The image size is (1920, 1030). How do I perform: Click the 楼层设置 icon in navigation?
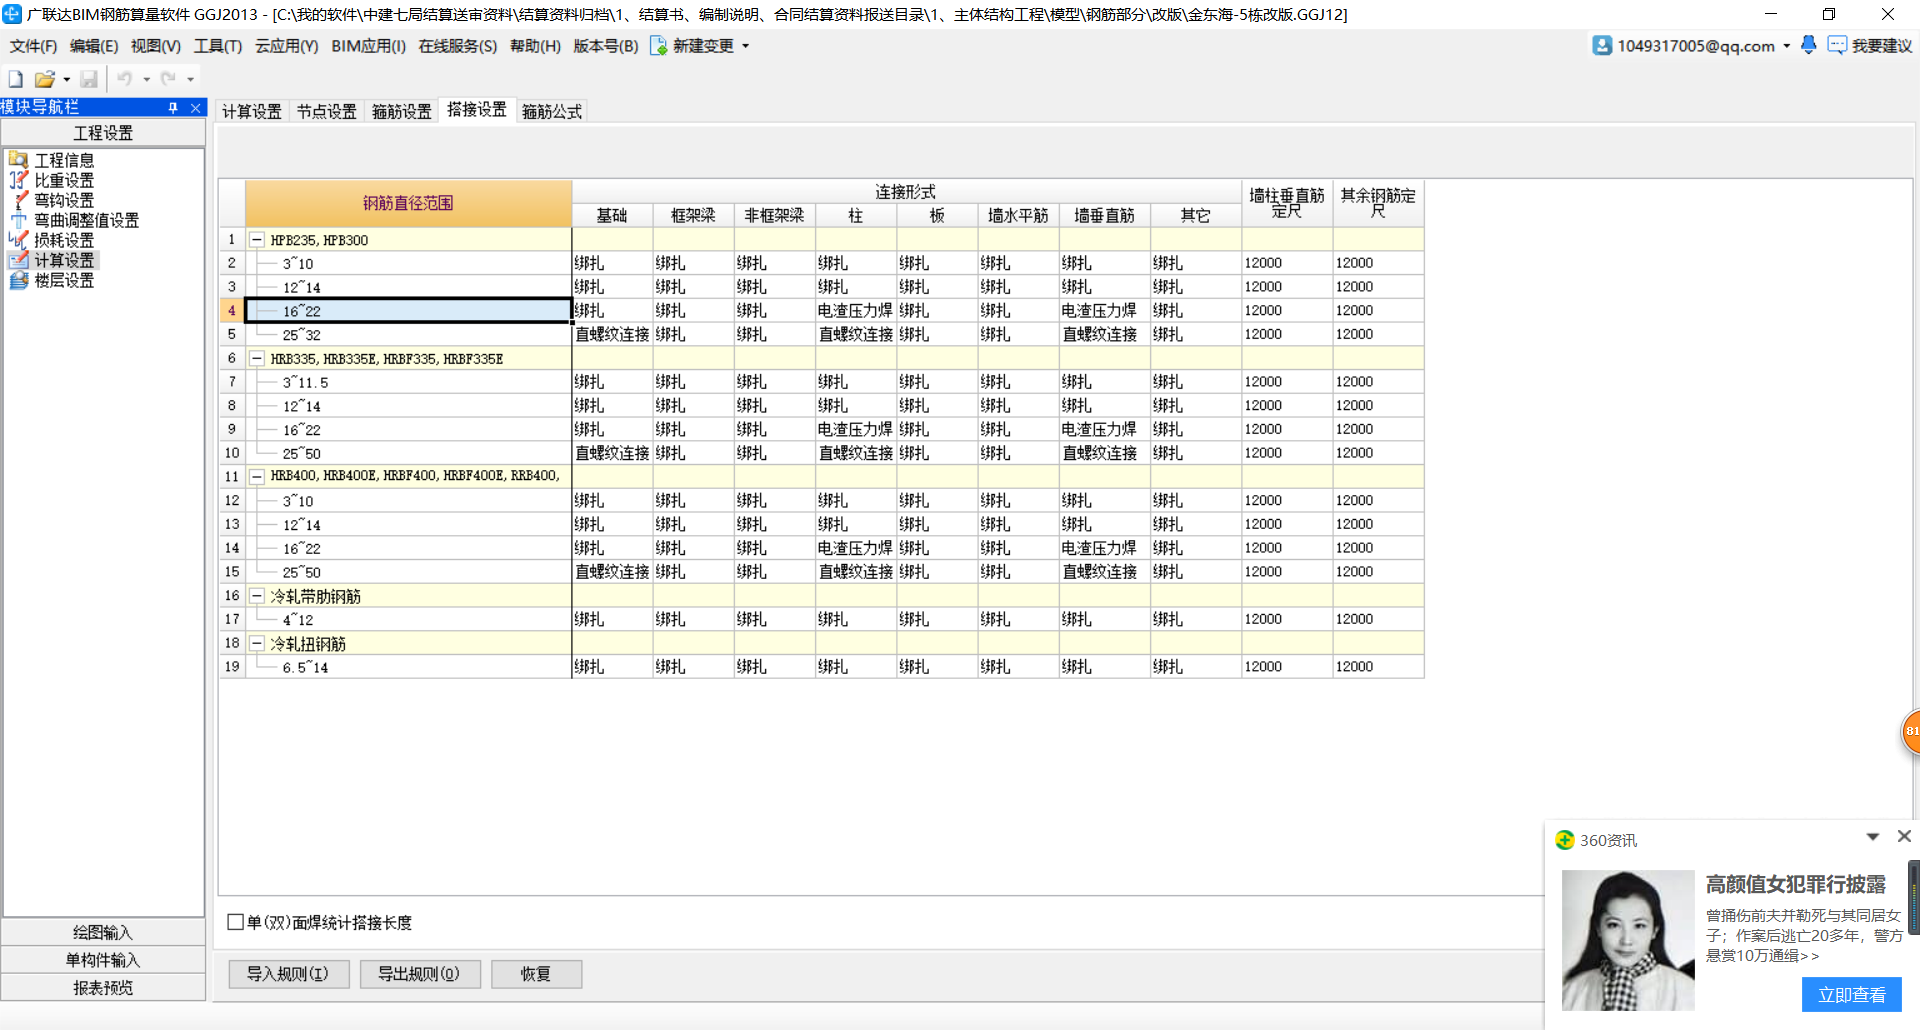coord(18,280)
